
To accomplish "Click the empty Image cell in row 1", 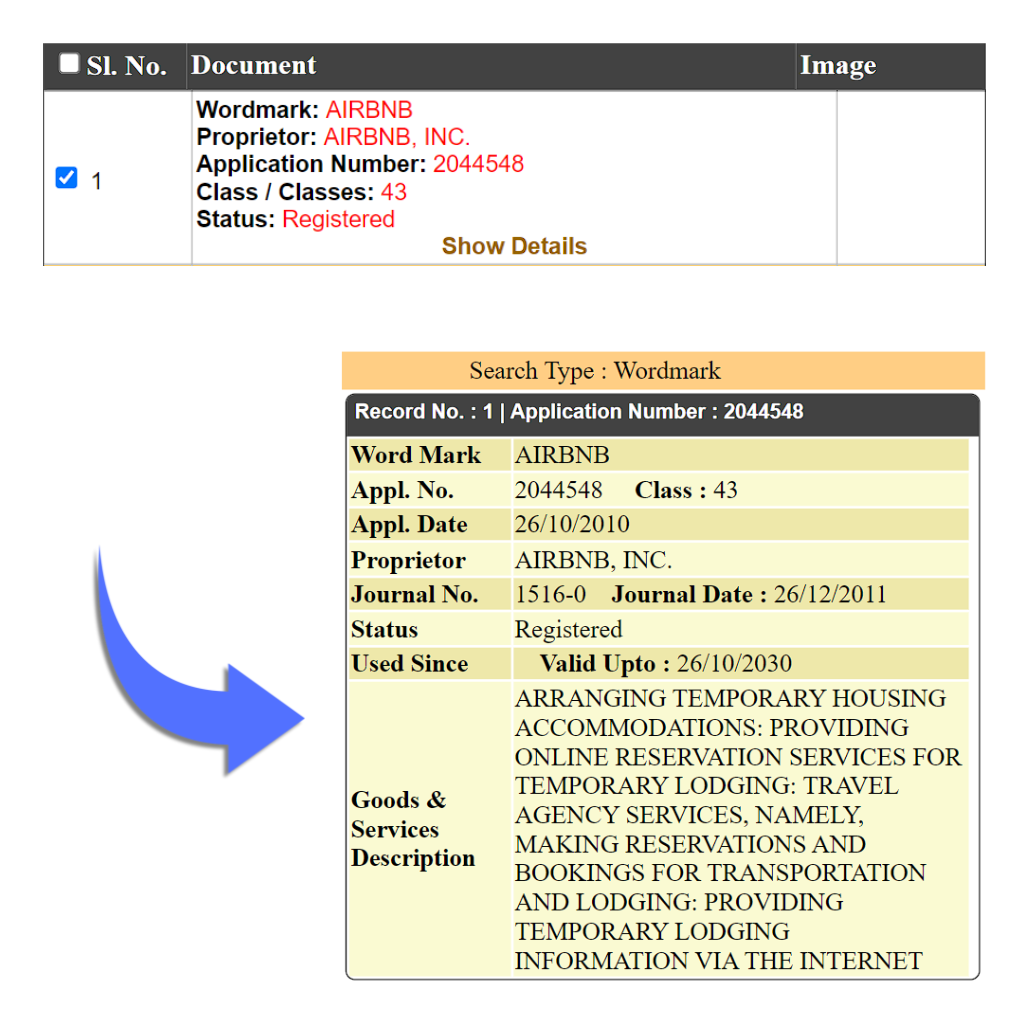I will (x=910, y=178).
